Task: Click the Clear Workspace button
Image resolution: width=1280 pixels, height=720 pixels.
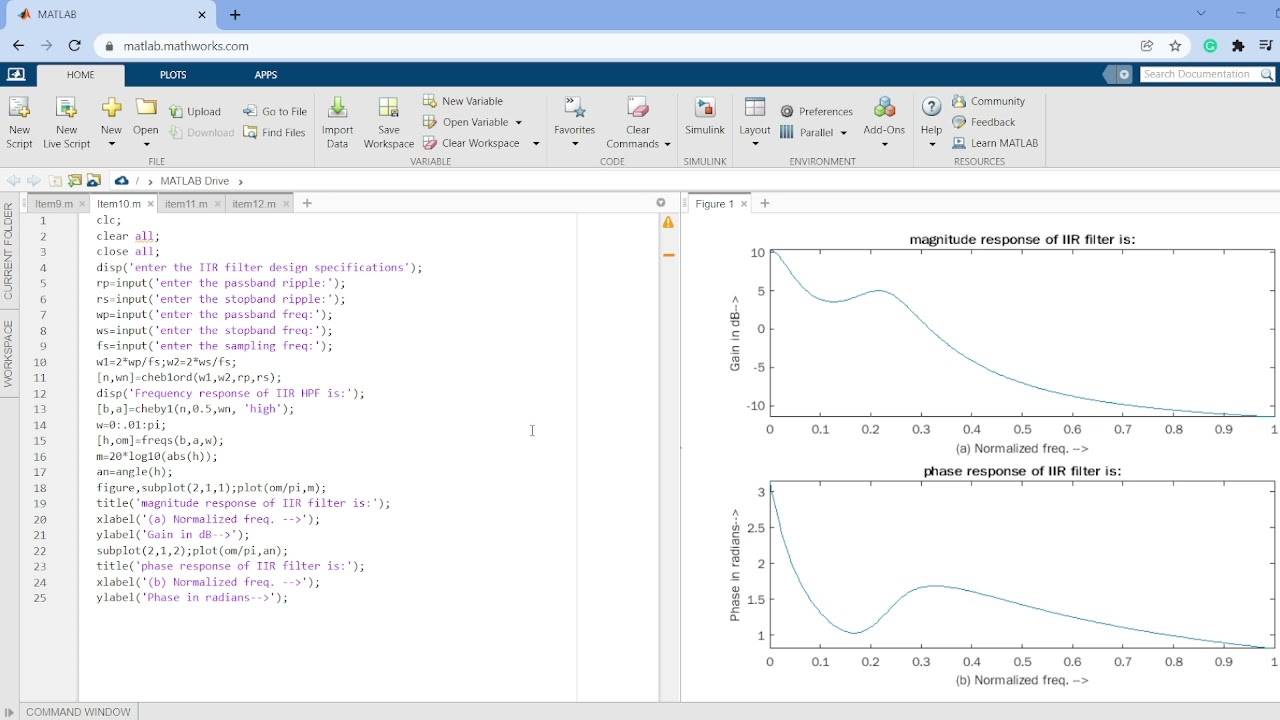Action: point(471,143)
